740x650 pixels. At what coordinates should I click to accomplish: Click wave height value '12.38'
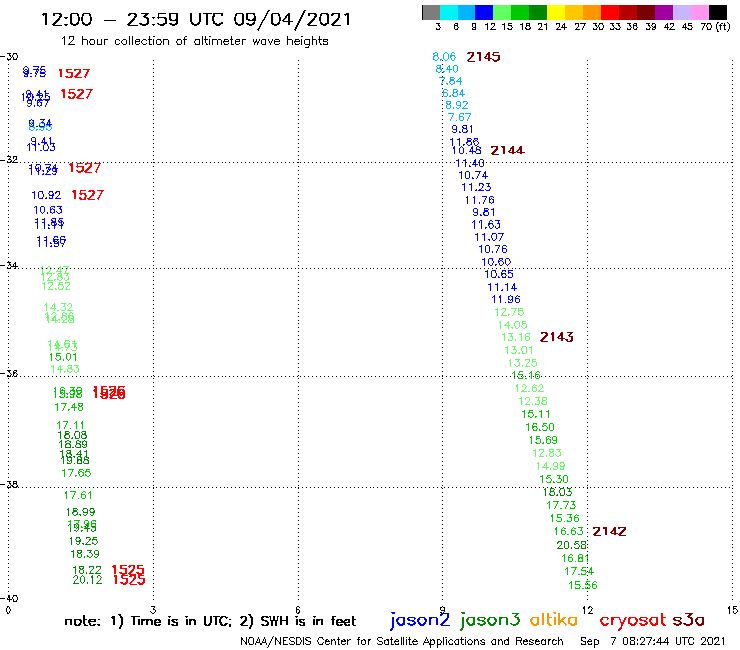[x=533, y=402]
